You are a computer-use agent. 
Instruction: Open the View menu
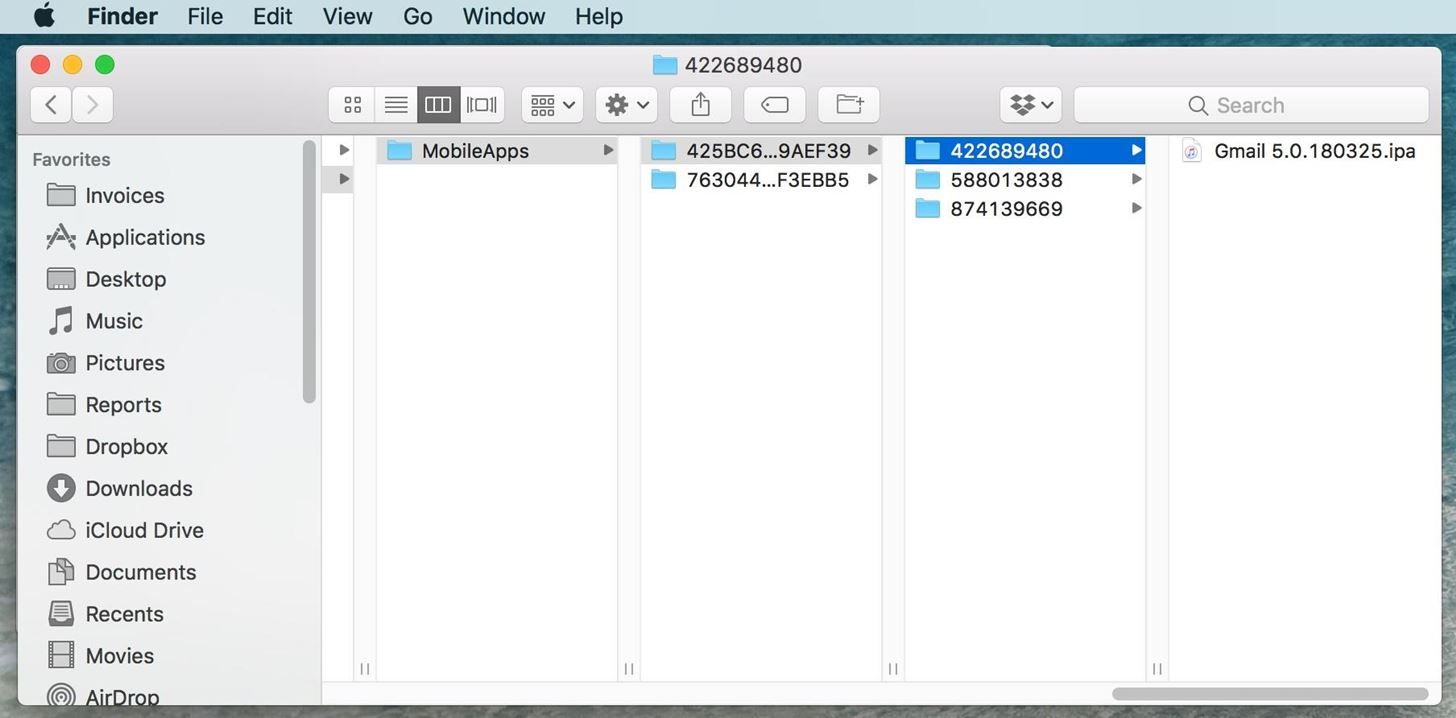point(347,17)
